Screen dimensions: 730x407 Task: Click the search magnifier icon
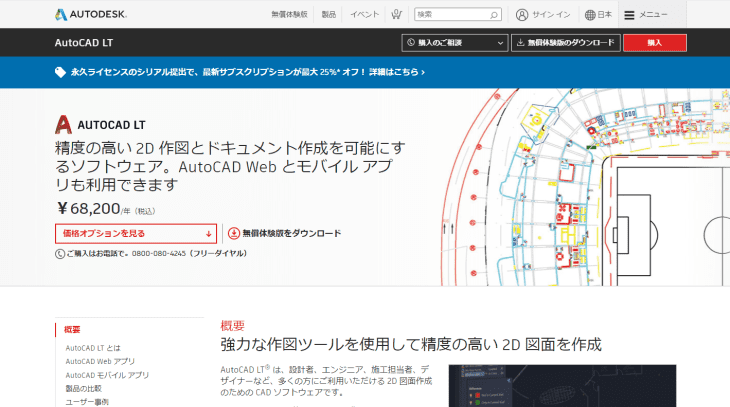click(493, 15)
